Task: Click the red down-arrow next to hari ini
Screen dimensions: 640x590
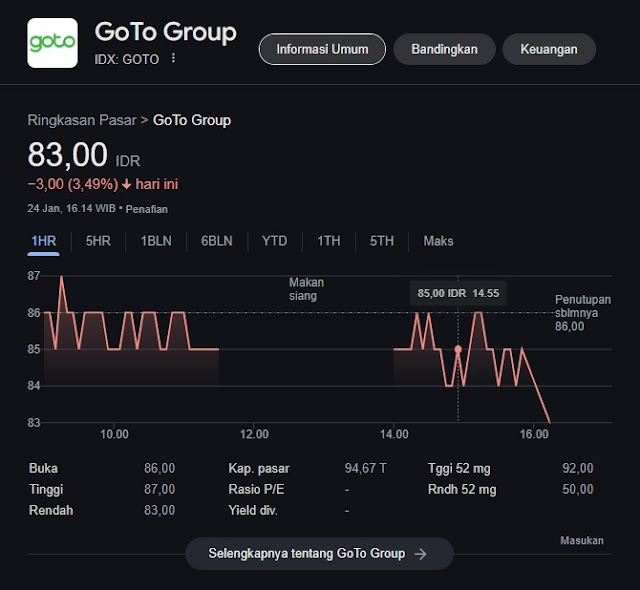Action: pyautogui.click(x=127, y=184)
